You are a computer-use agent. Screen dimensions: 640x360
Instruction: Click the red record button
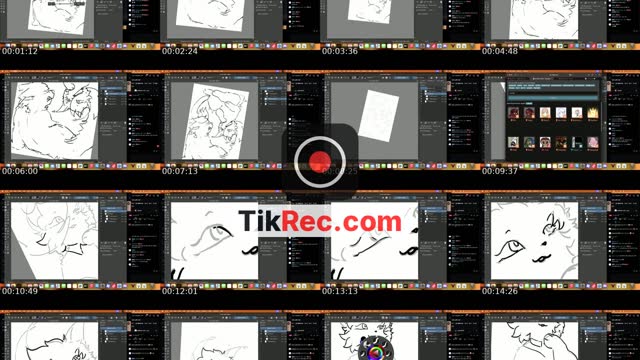click(x=320, y=162)
